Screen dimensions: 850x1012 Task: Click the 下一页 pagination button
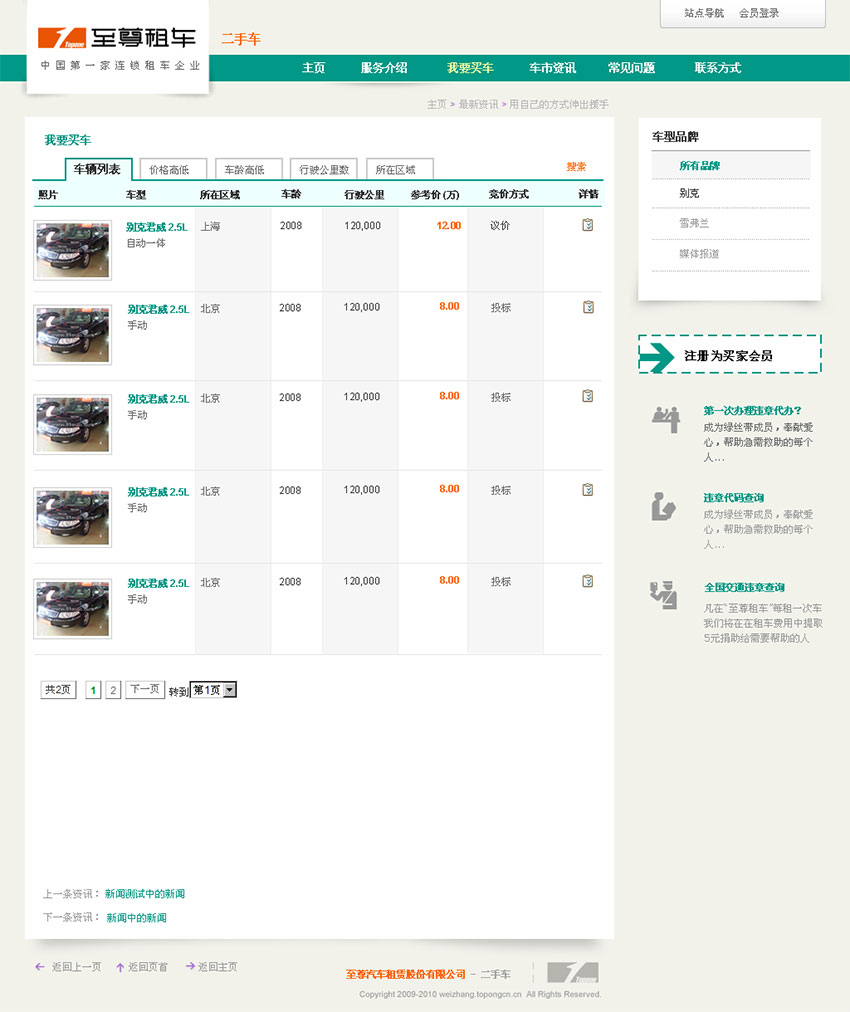coord(145,689)
